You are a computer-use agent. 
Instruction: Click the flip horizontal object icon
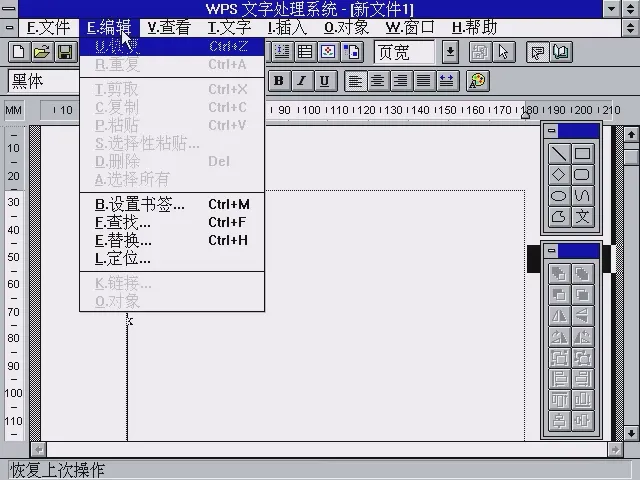pos(559,316)
